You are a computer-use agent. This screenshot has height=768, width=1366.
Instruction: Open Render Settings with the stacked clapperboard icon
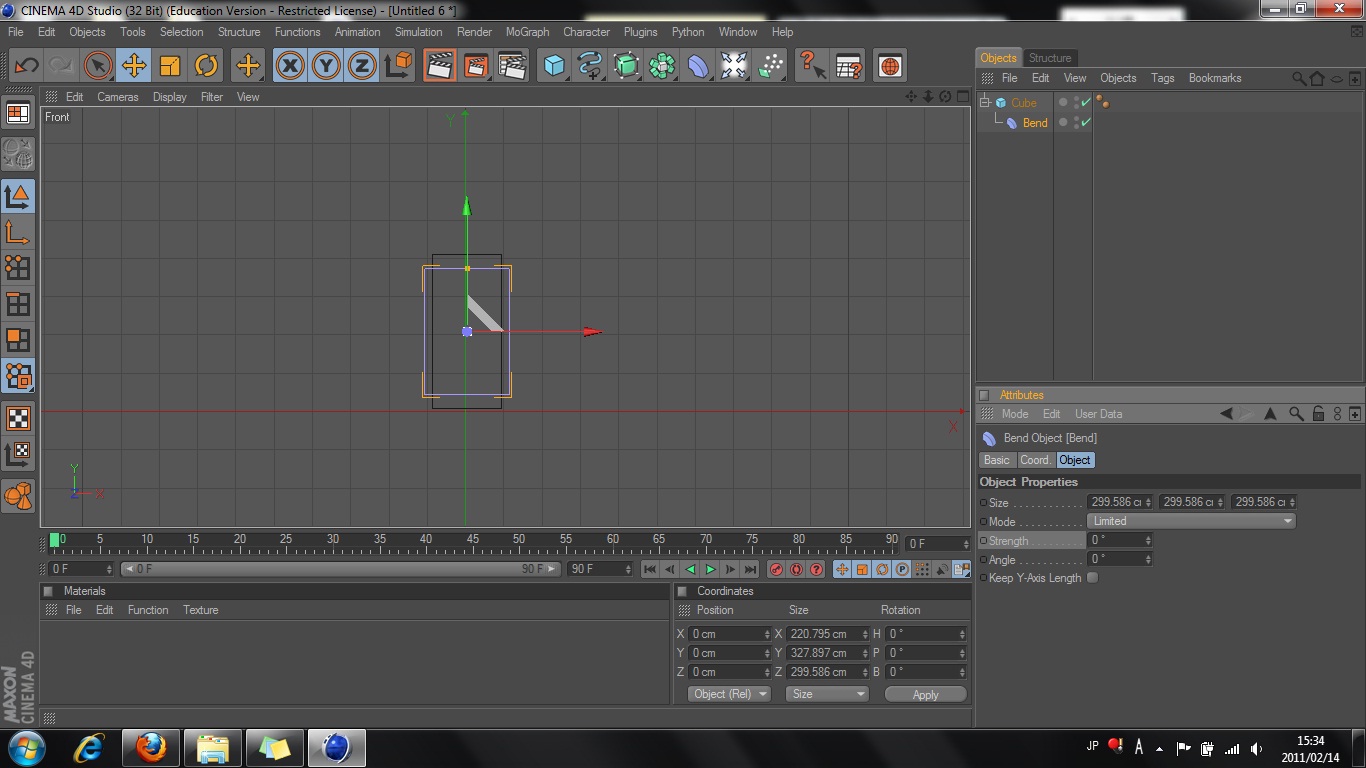512,66
